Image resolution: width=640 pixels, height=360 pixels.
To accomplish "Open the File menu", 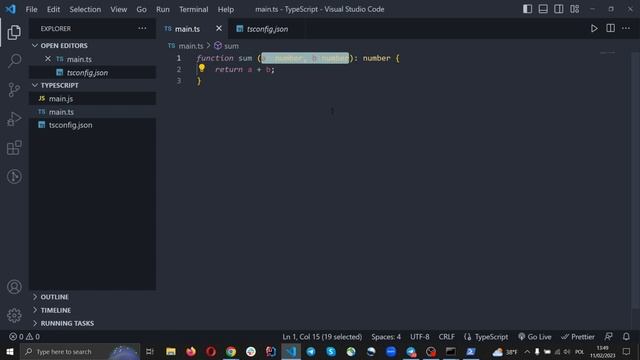I will (31, 9).
